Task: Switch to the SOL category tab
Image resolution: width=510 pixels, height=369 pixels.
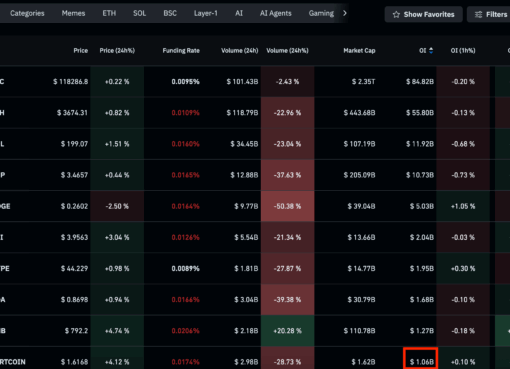Action: coord(139,13)
